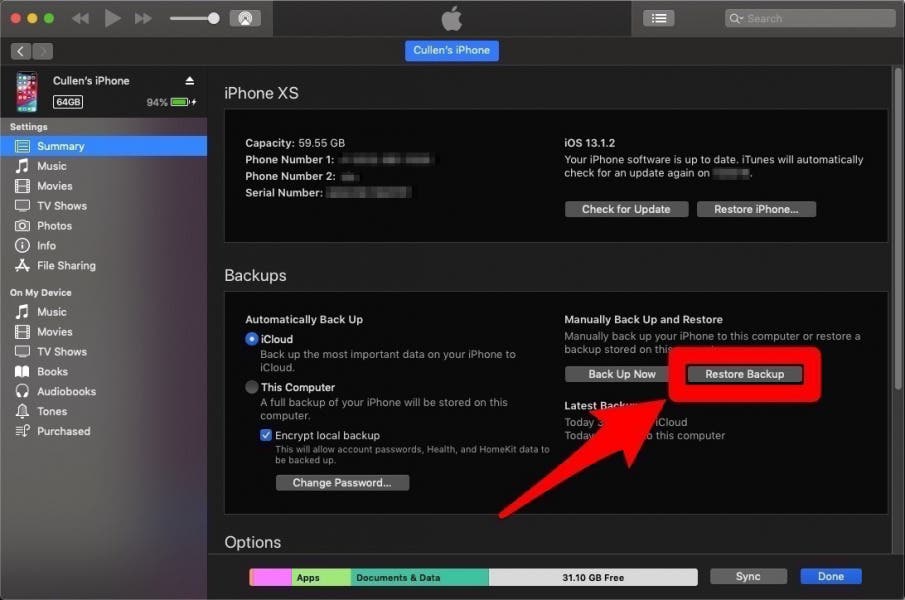Click the 64GB capacity badge
This screenshot has width=905, height=600.
point(68,102)
